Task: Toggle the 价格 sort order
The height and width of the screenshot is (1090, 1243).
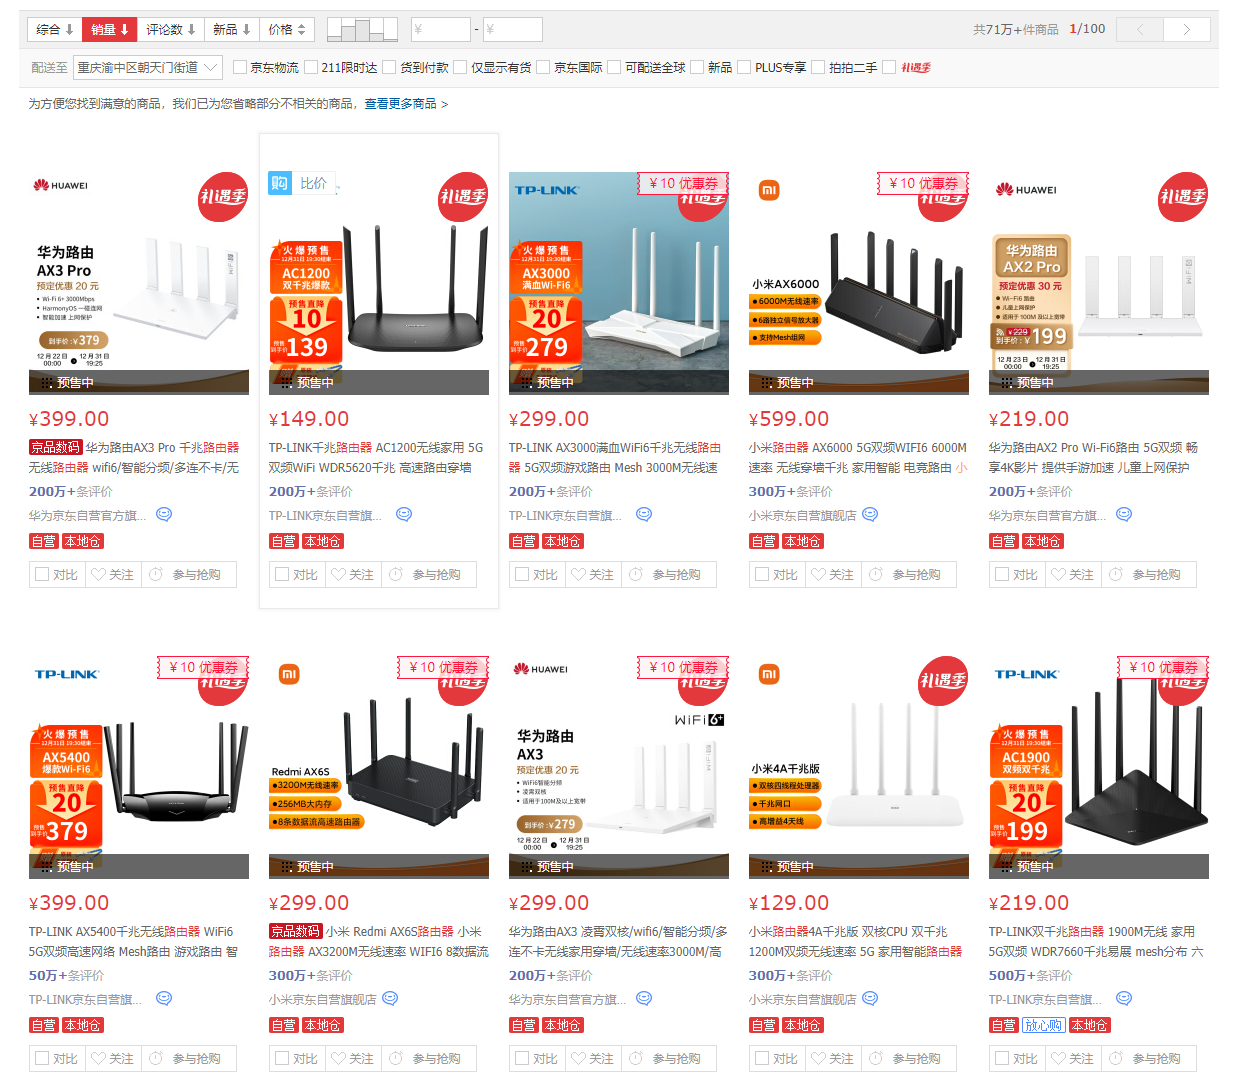Action: 287,30
